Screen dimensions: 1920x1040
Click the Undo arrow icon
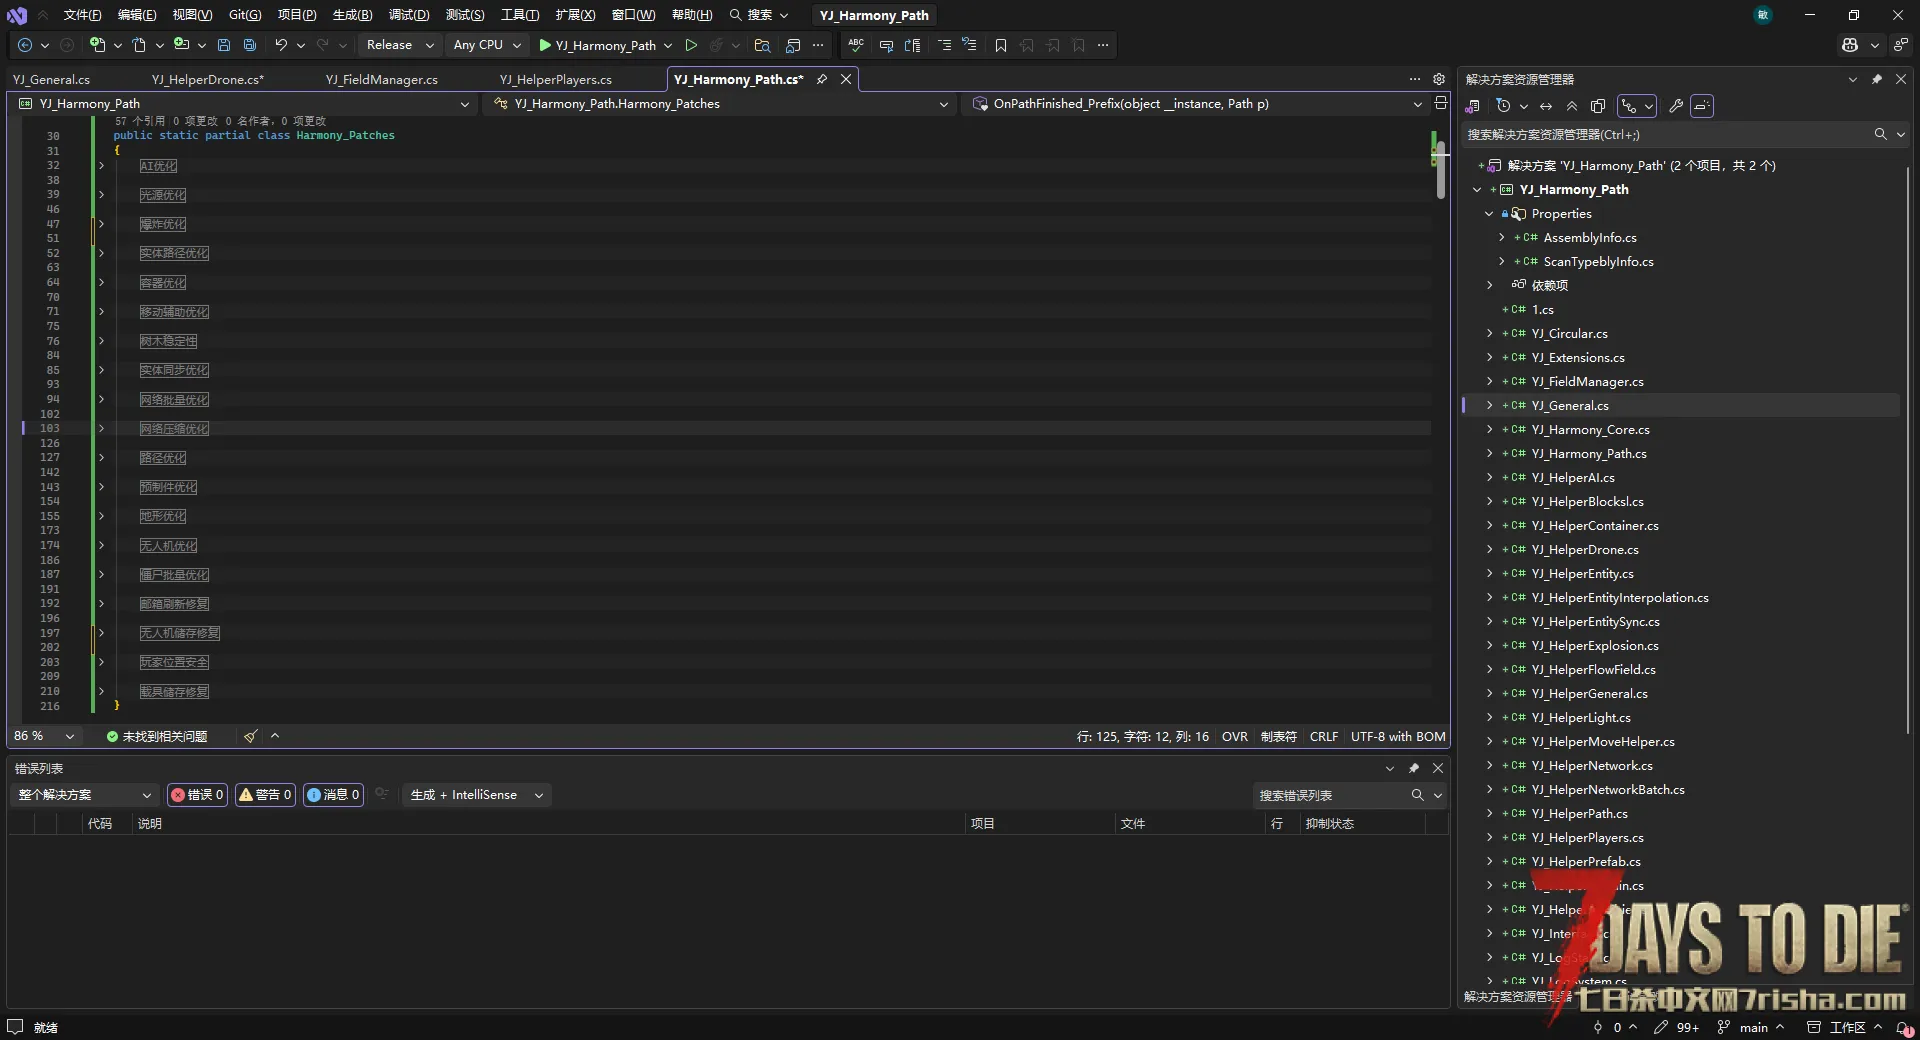(x=281, y=45)
